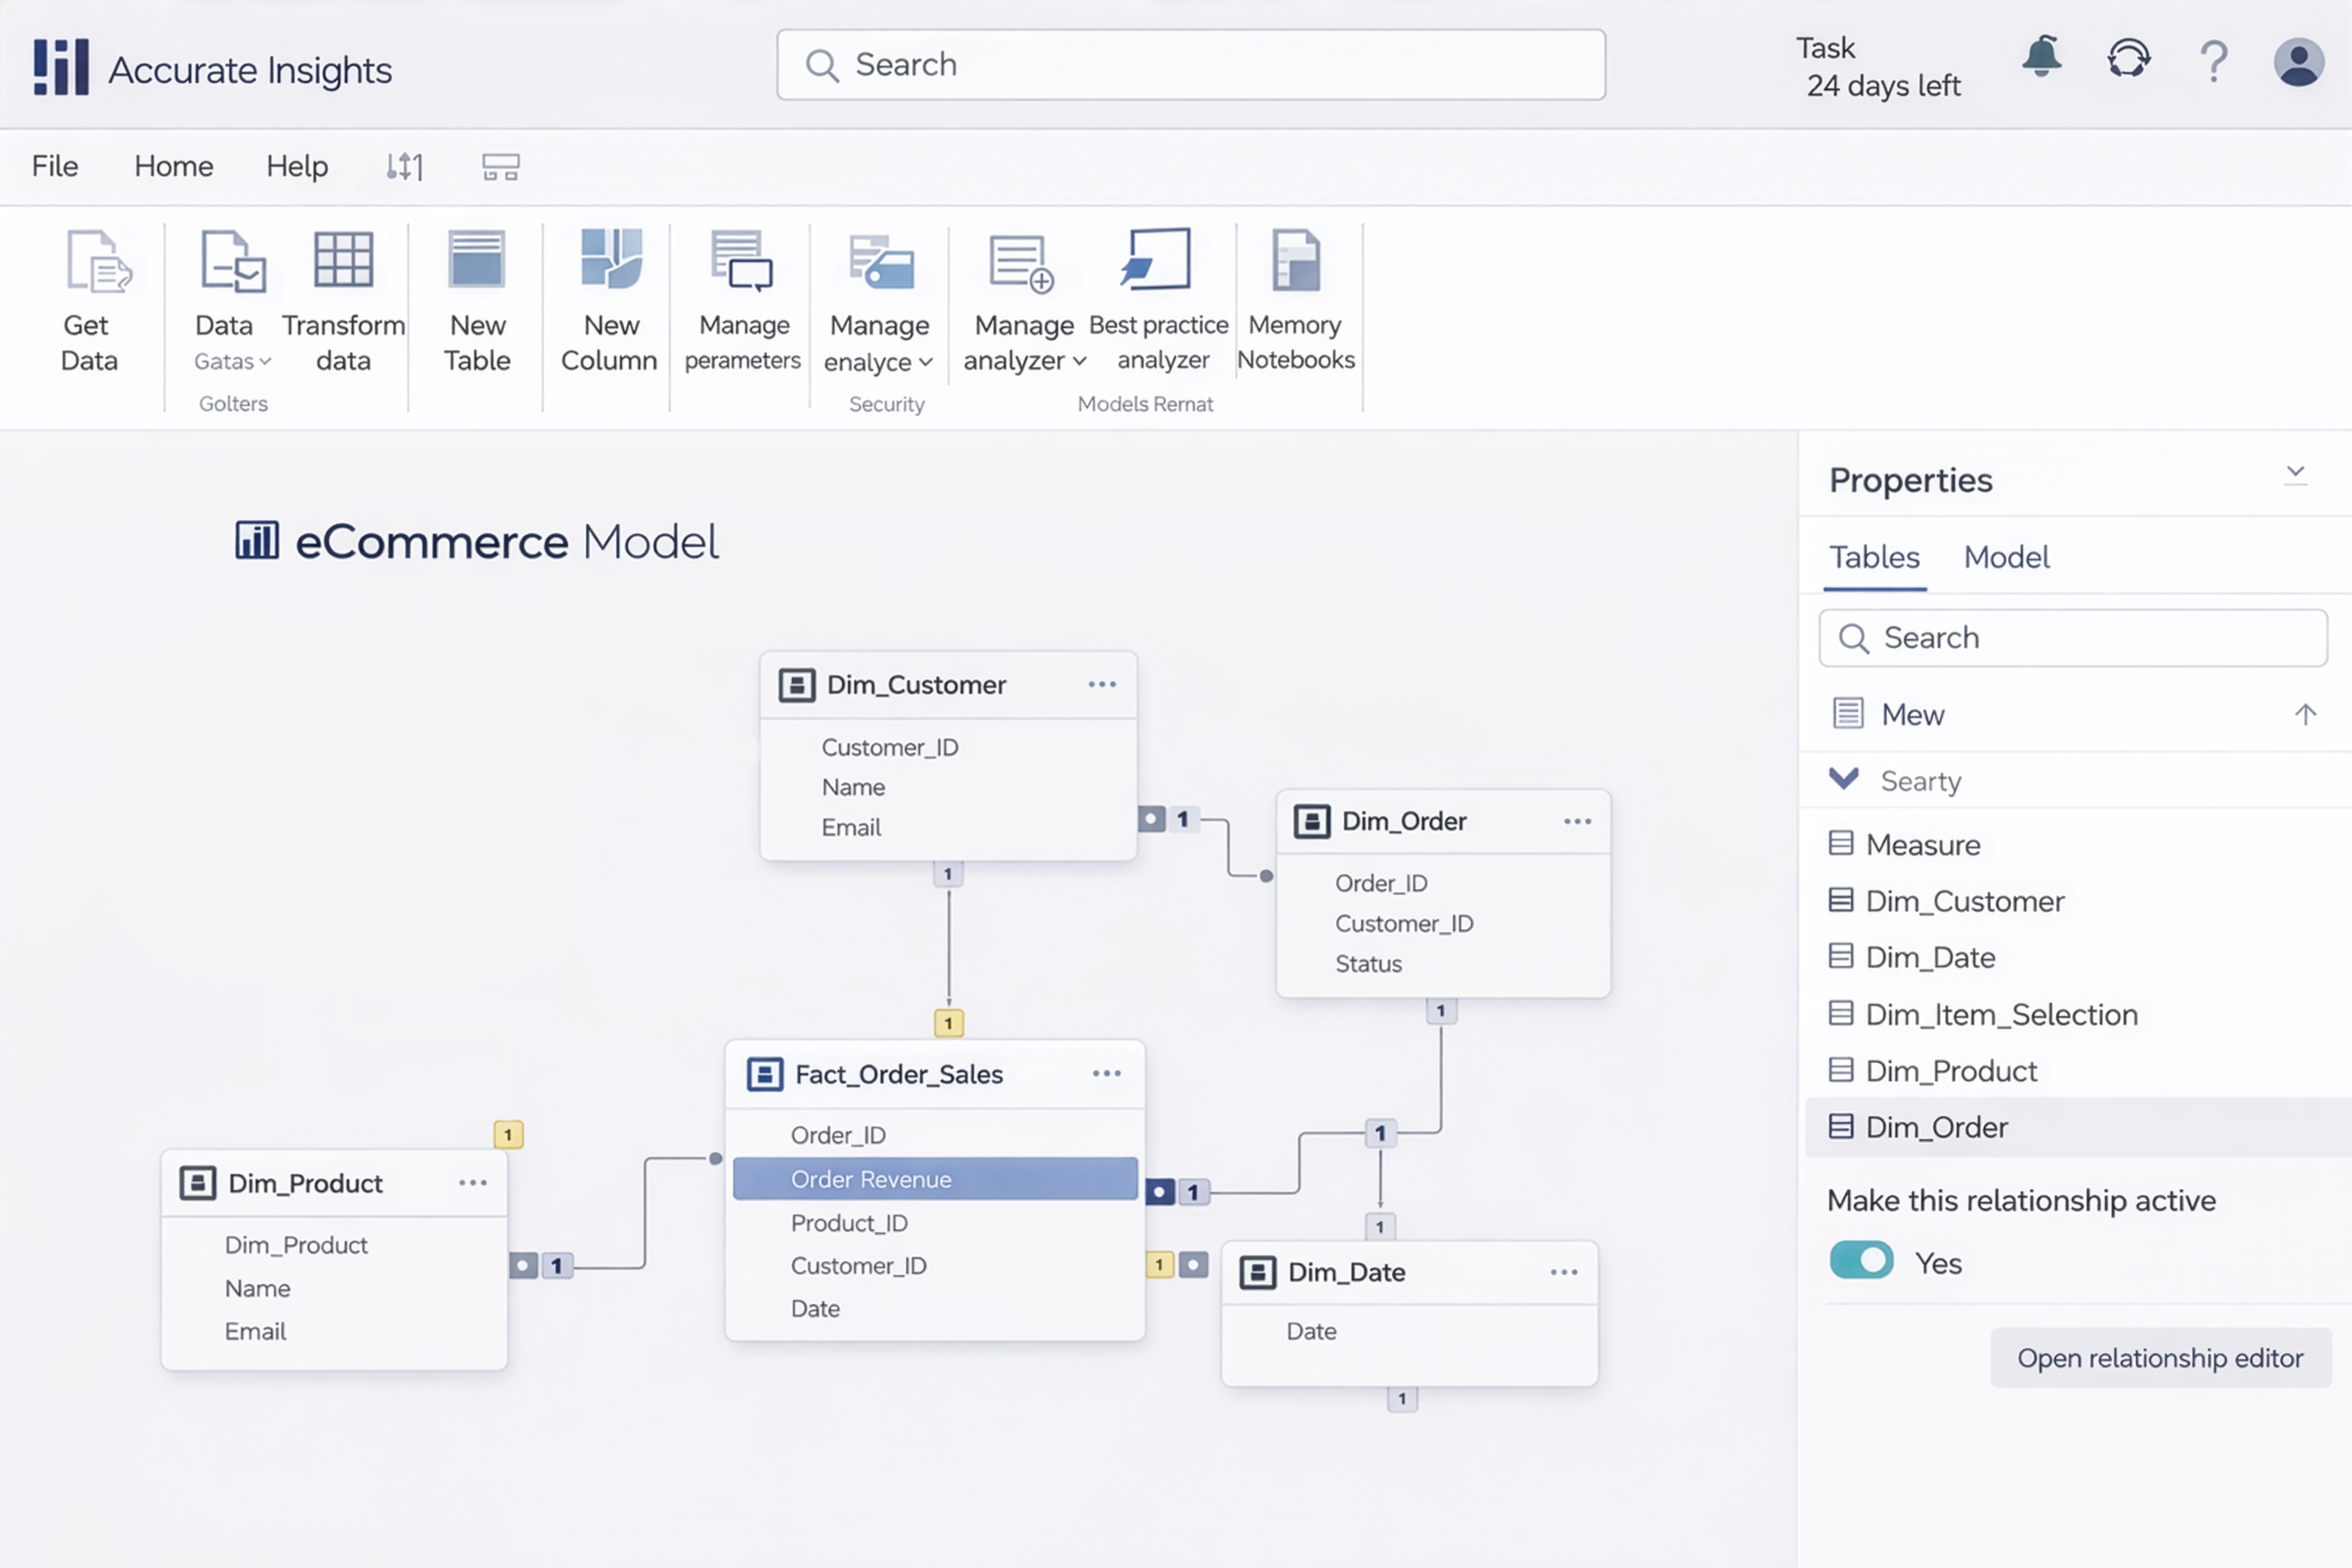Open Dim_Customer table options ellipsis
The height and width of the screenshot is (1568, 2352).
tap(1101, 685)
